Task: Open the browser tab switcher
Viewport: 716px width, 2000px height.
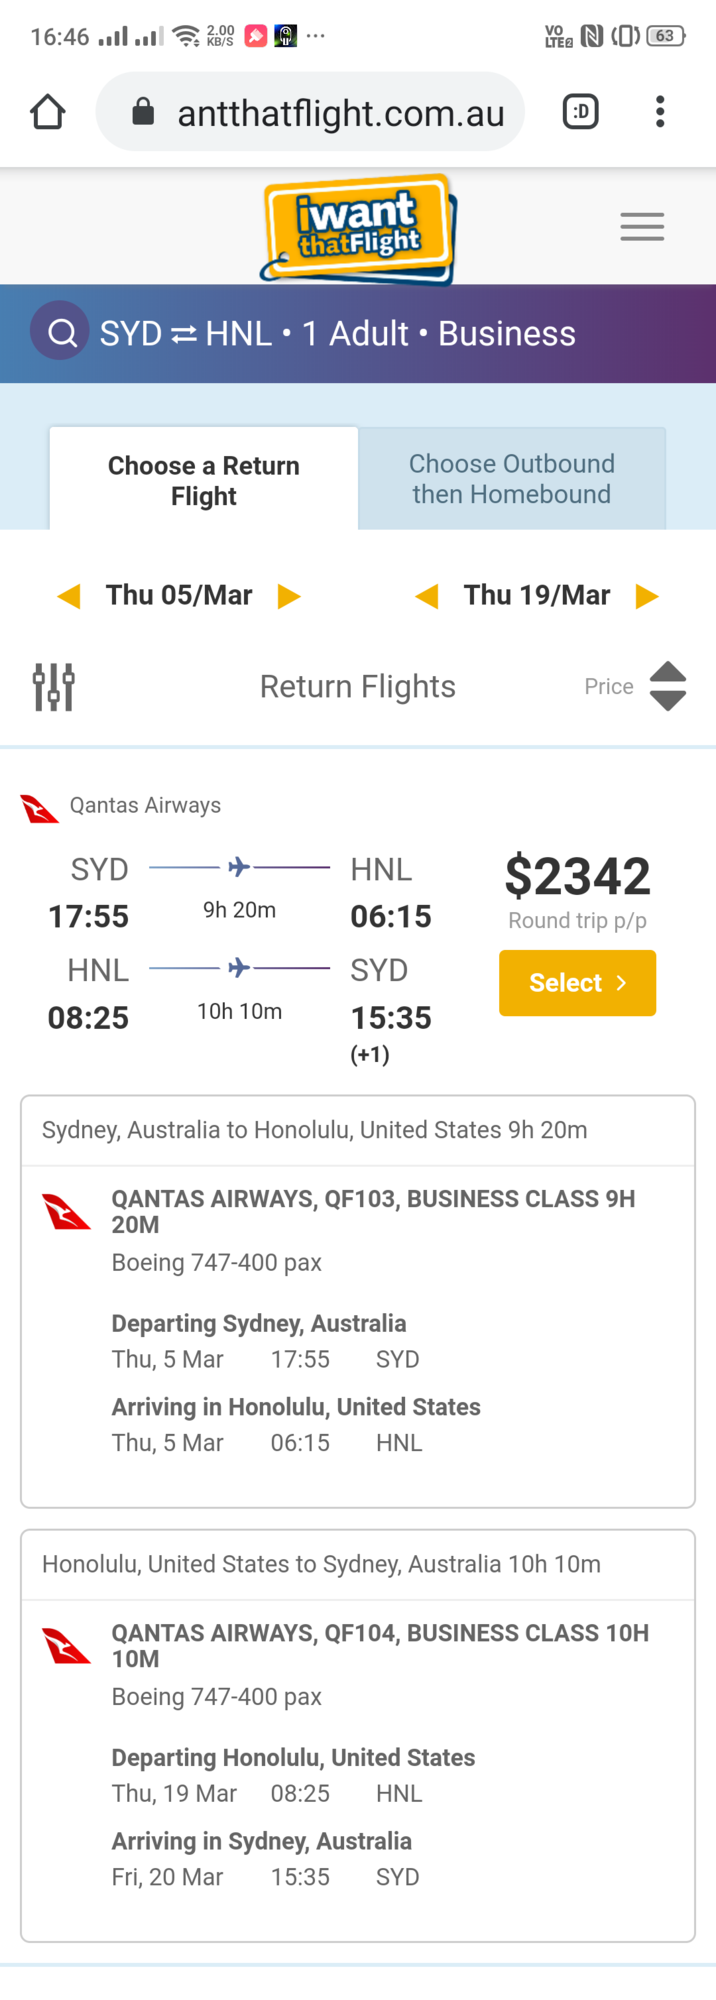Action: 580,112
